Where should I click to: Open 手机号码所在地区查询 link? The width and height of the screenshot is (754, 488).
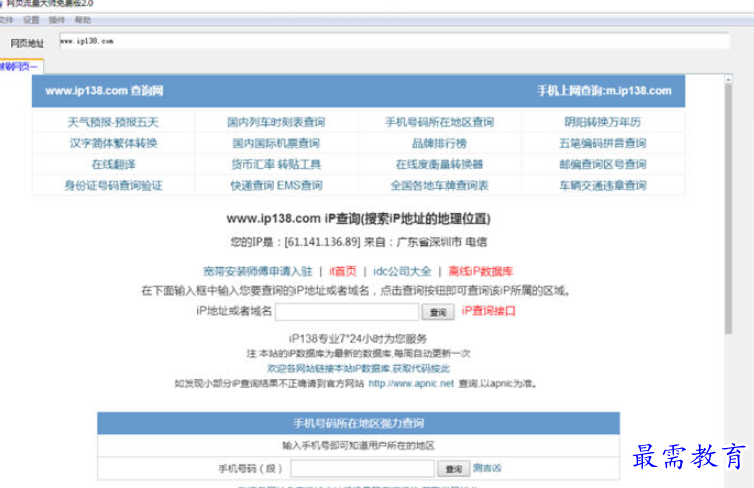pos(440,122)
